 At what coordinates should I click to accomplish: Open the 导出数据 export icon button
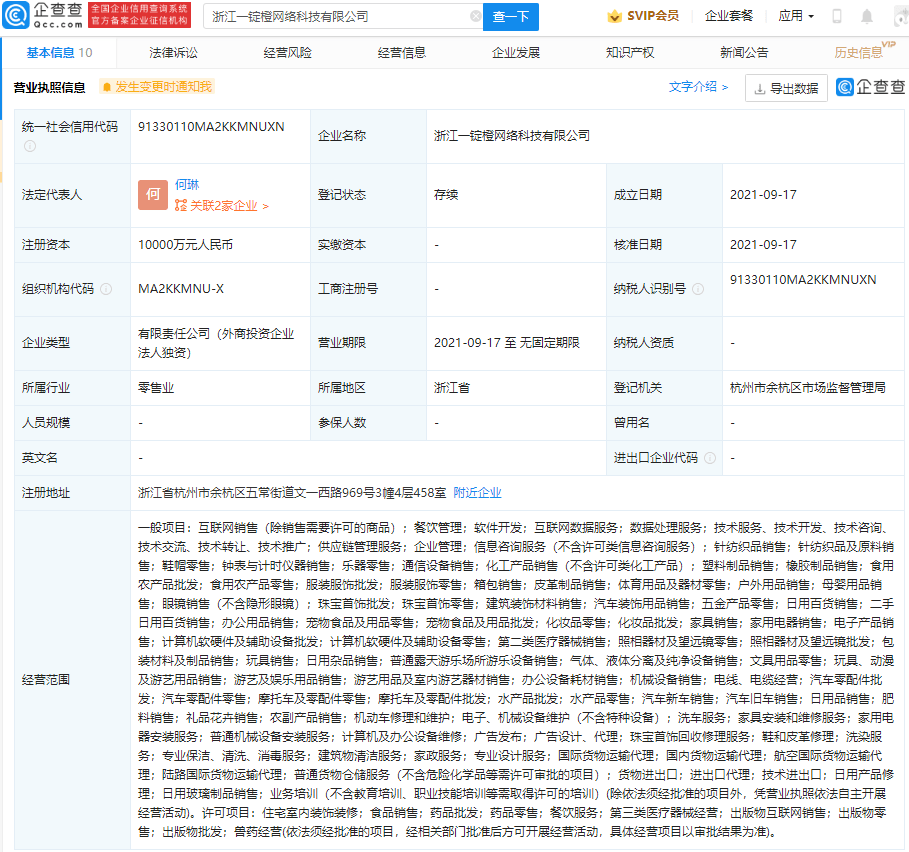[759, 89]
